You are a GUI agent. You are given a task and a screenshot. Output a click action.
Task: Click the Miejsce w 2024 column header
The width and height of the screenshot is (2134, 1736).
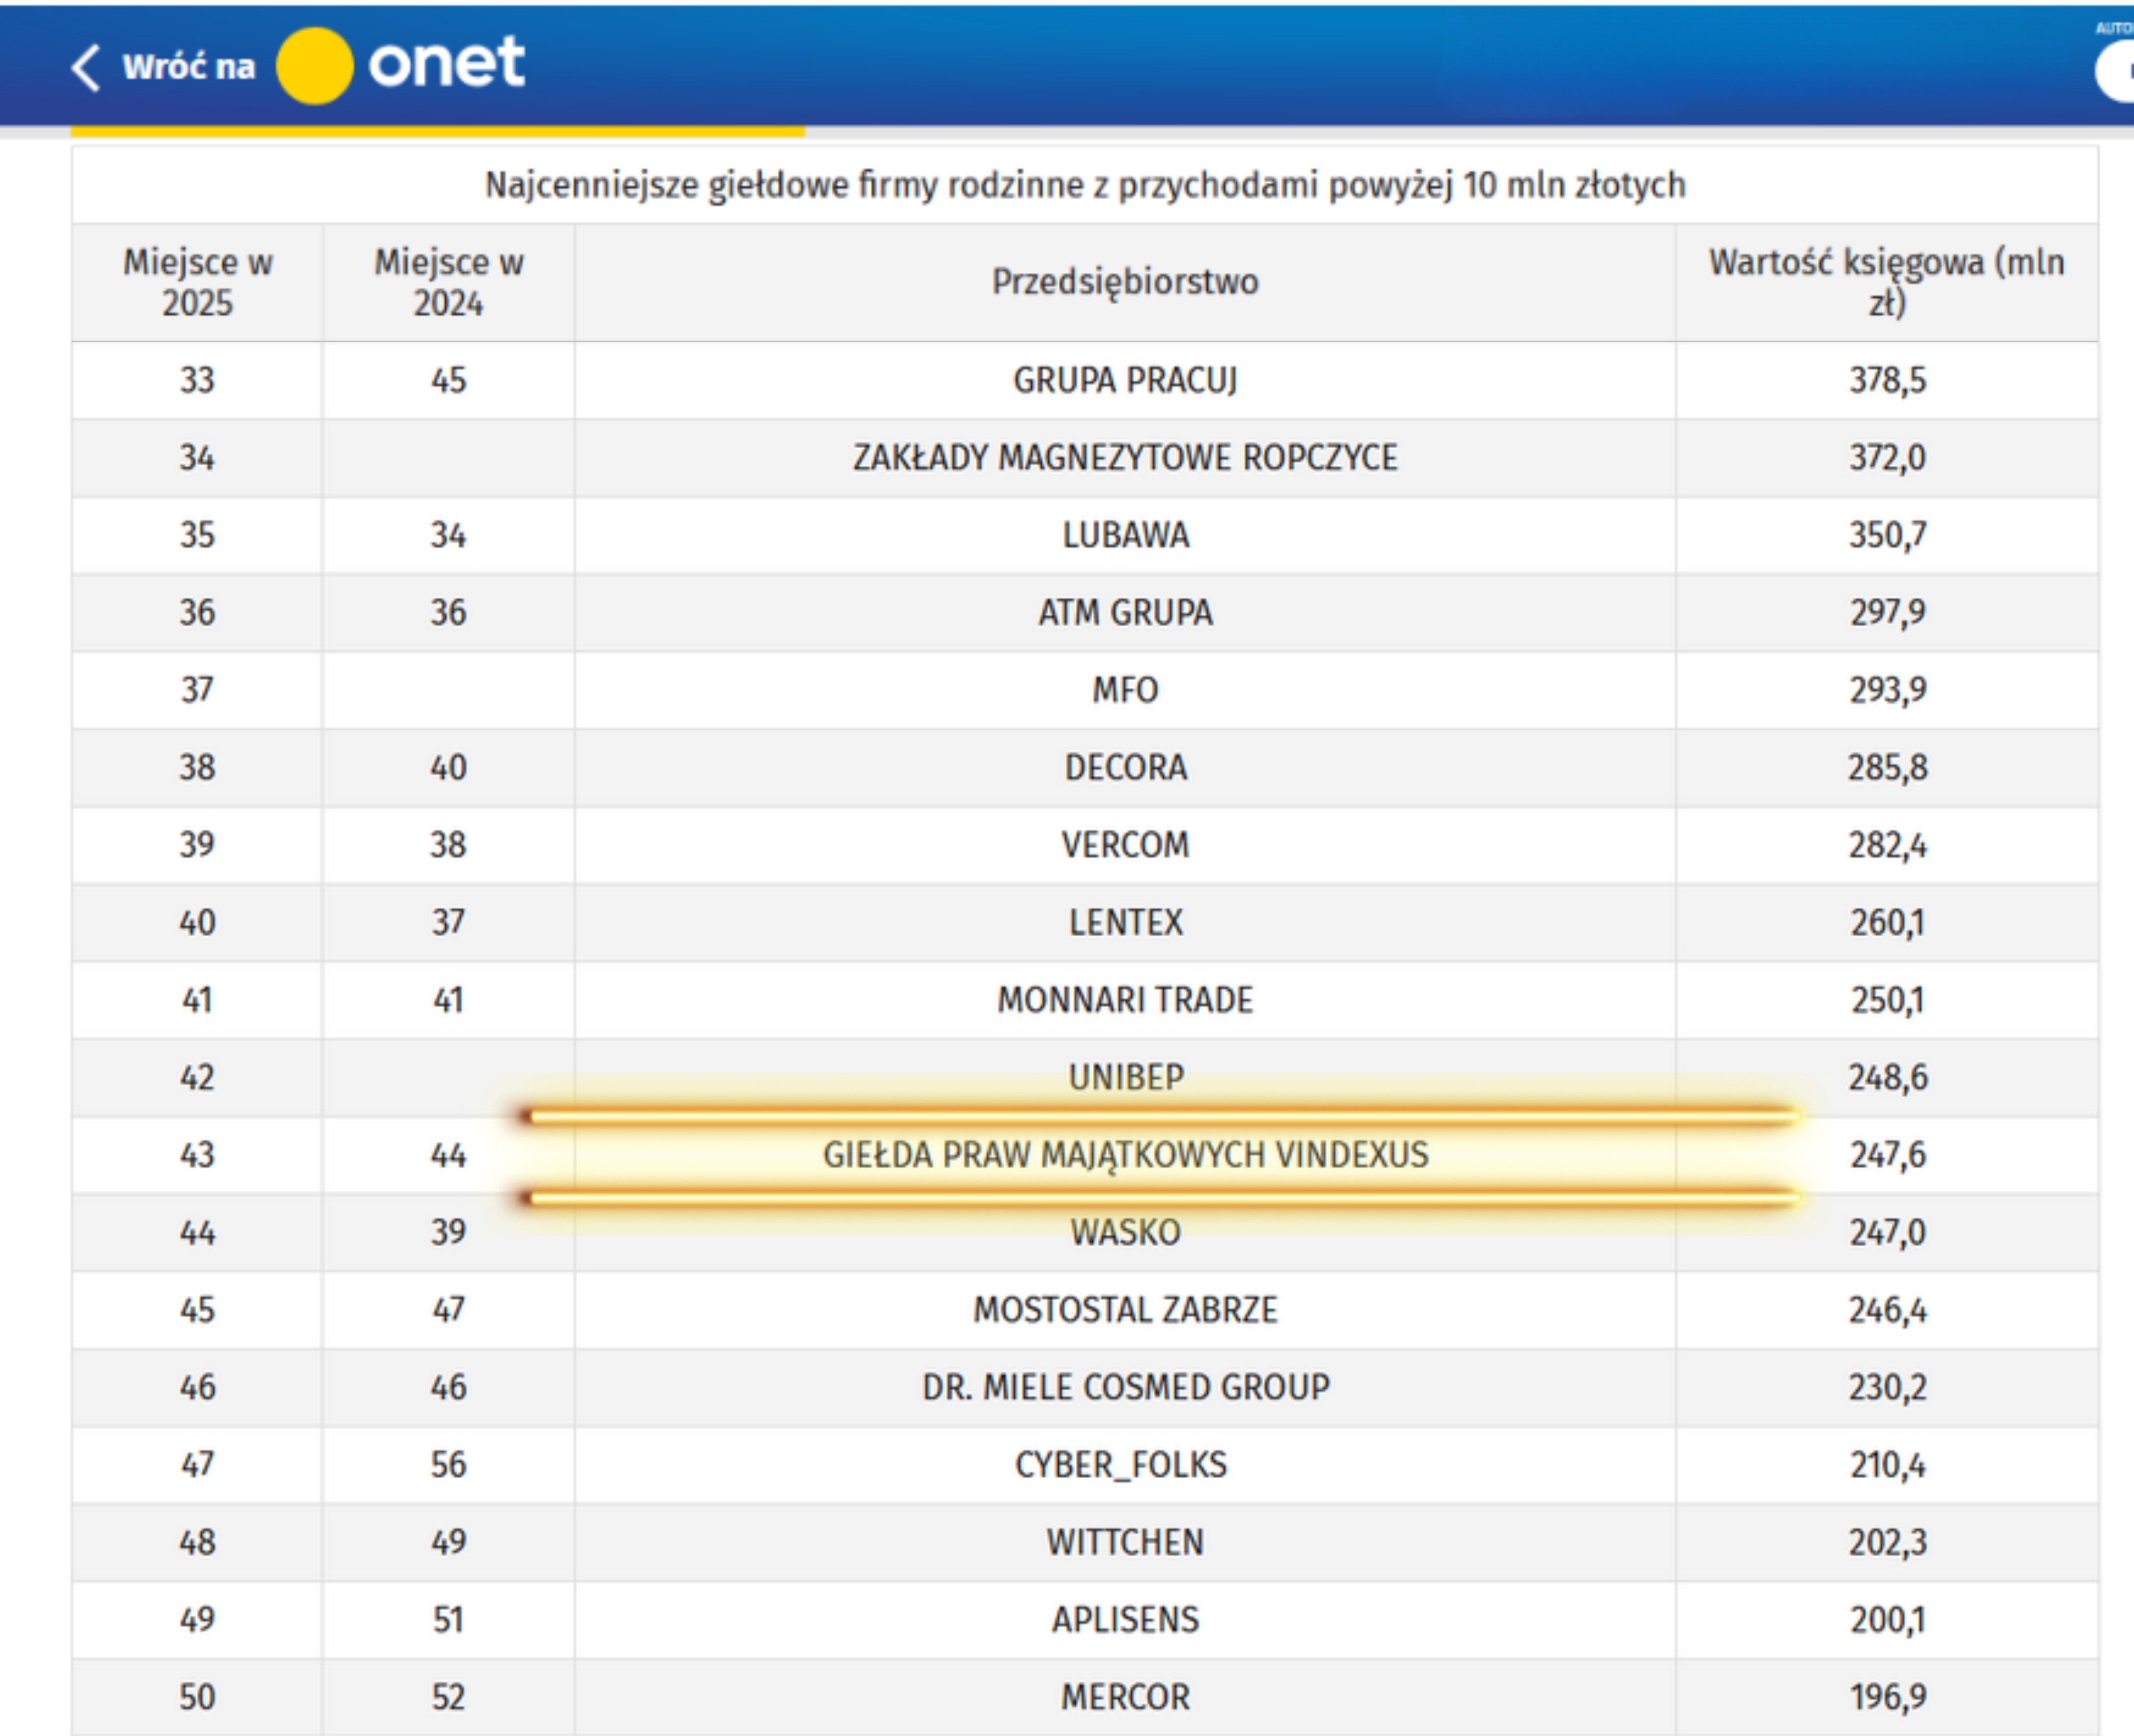(449, 282)
